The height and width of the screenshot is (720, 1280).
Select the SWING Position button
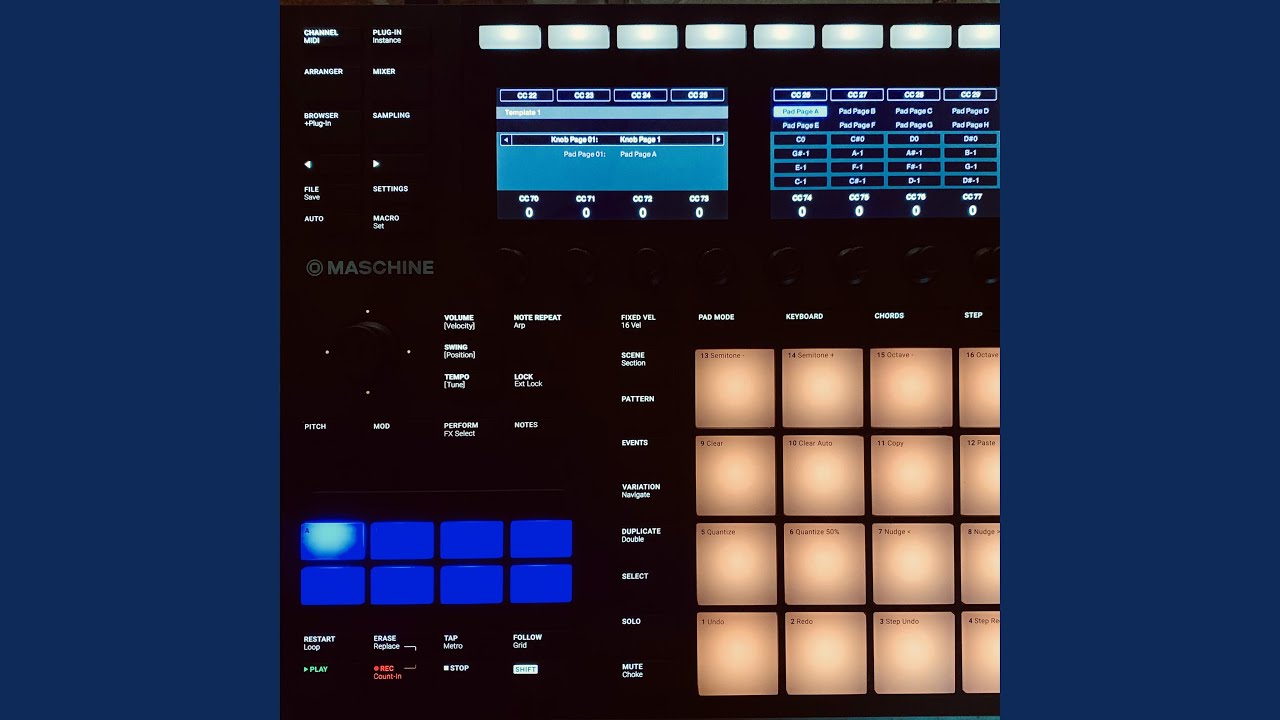click(x=459, y=351)
